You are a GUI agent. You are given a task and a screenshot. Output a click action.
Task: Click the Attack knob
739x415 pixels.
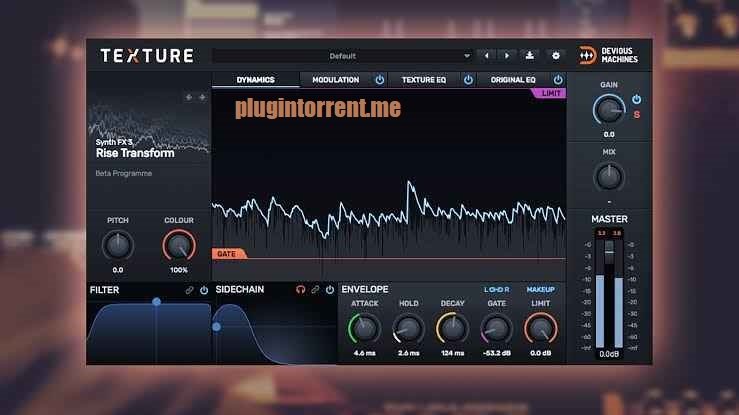point(364,329)
